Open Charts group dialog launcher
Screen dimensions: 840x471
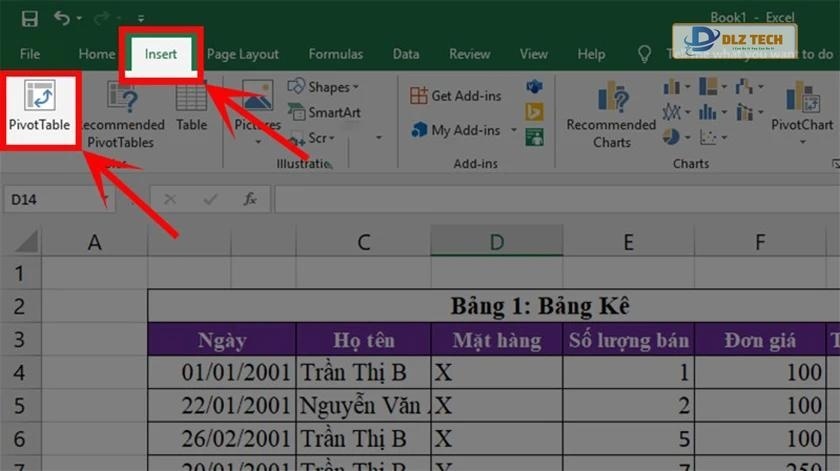835,163
